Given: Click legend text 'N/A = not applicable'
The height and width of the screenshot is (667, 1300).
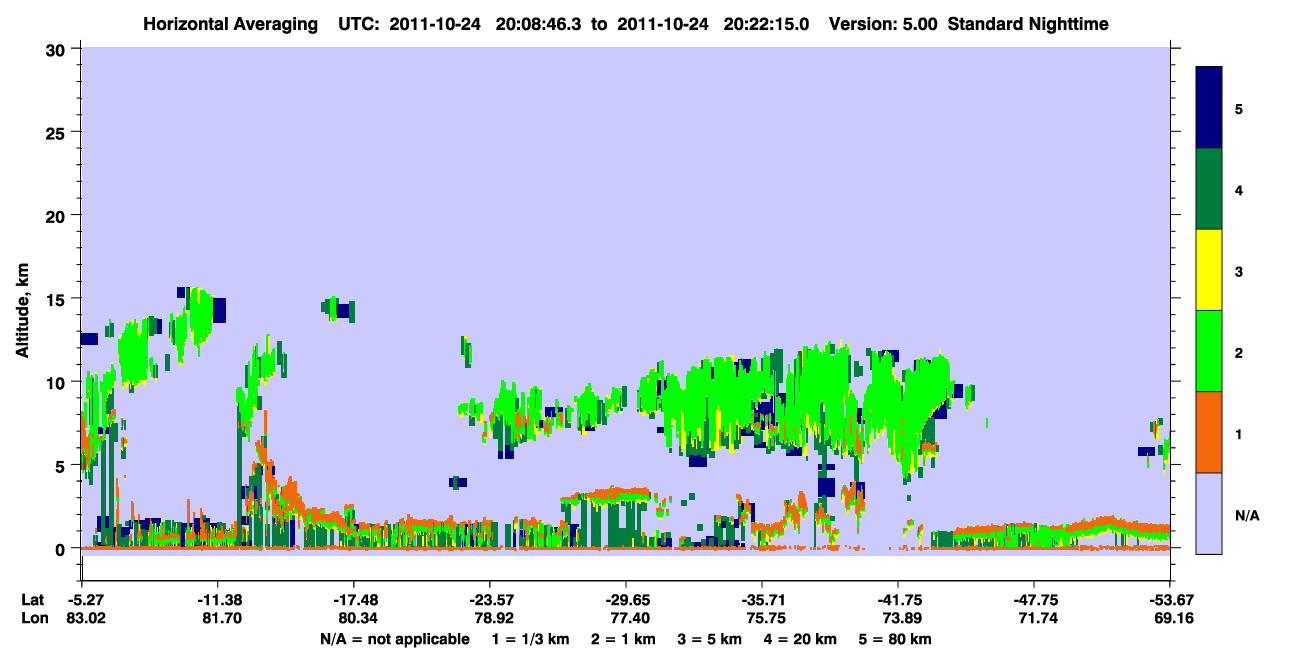Looking at the screenshot, I should pos(394,639).
